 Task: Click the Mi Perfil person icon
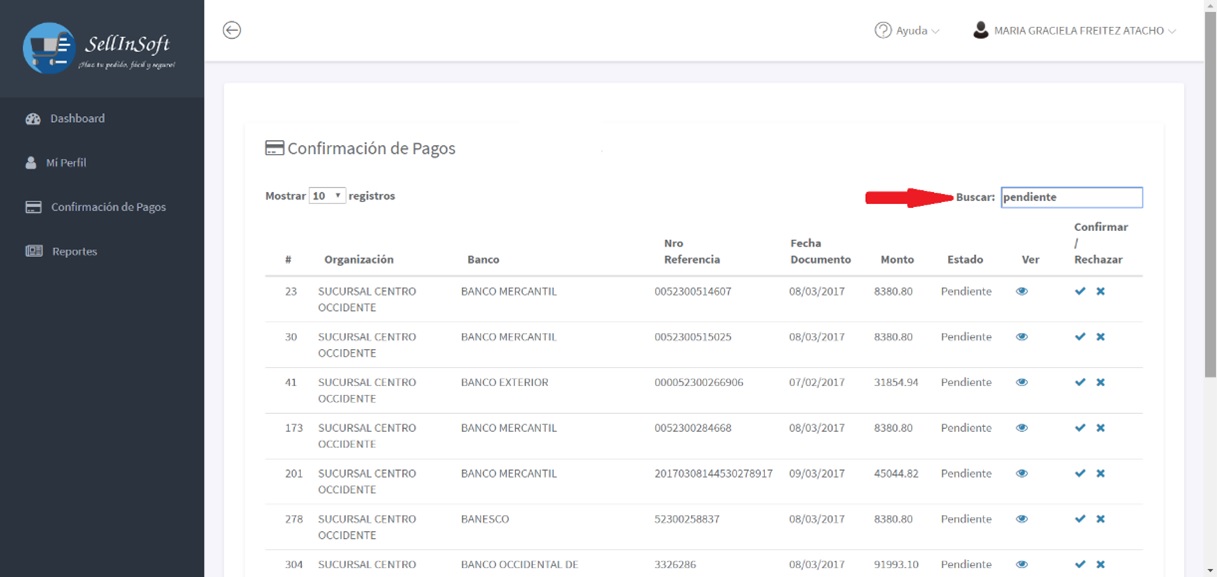[31, 162]
